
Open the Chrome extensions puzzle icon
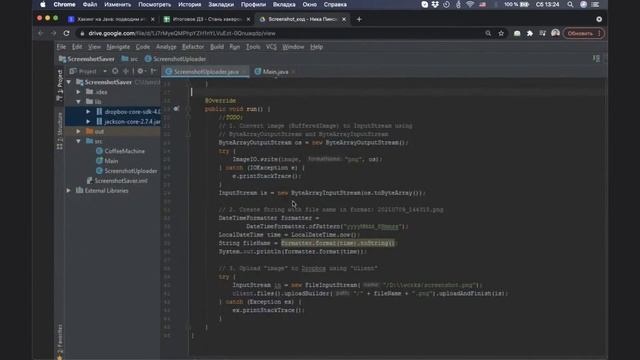(x=530, y=33)
